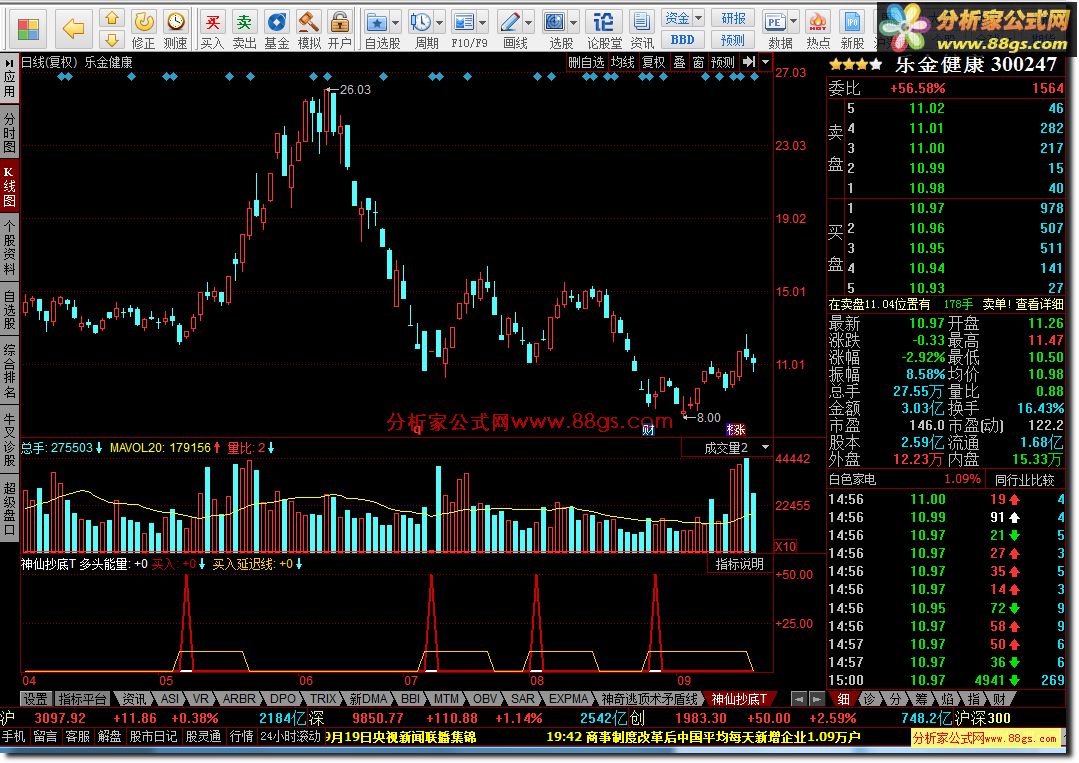Viewport: 1079px width, 763px height.
Task: Click the red 买入 buy icon
Action: point(213,23)
